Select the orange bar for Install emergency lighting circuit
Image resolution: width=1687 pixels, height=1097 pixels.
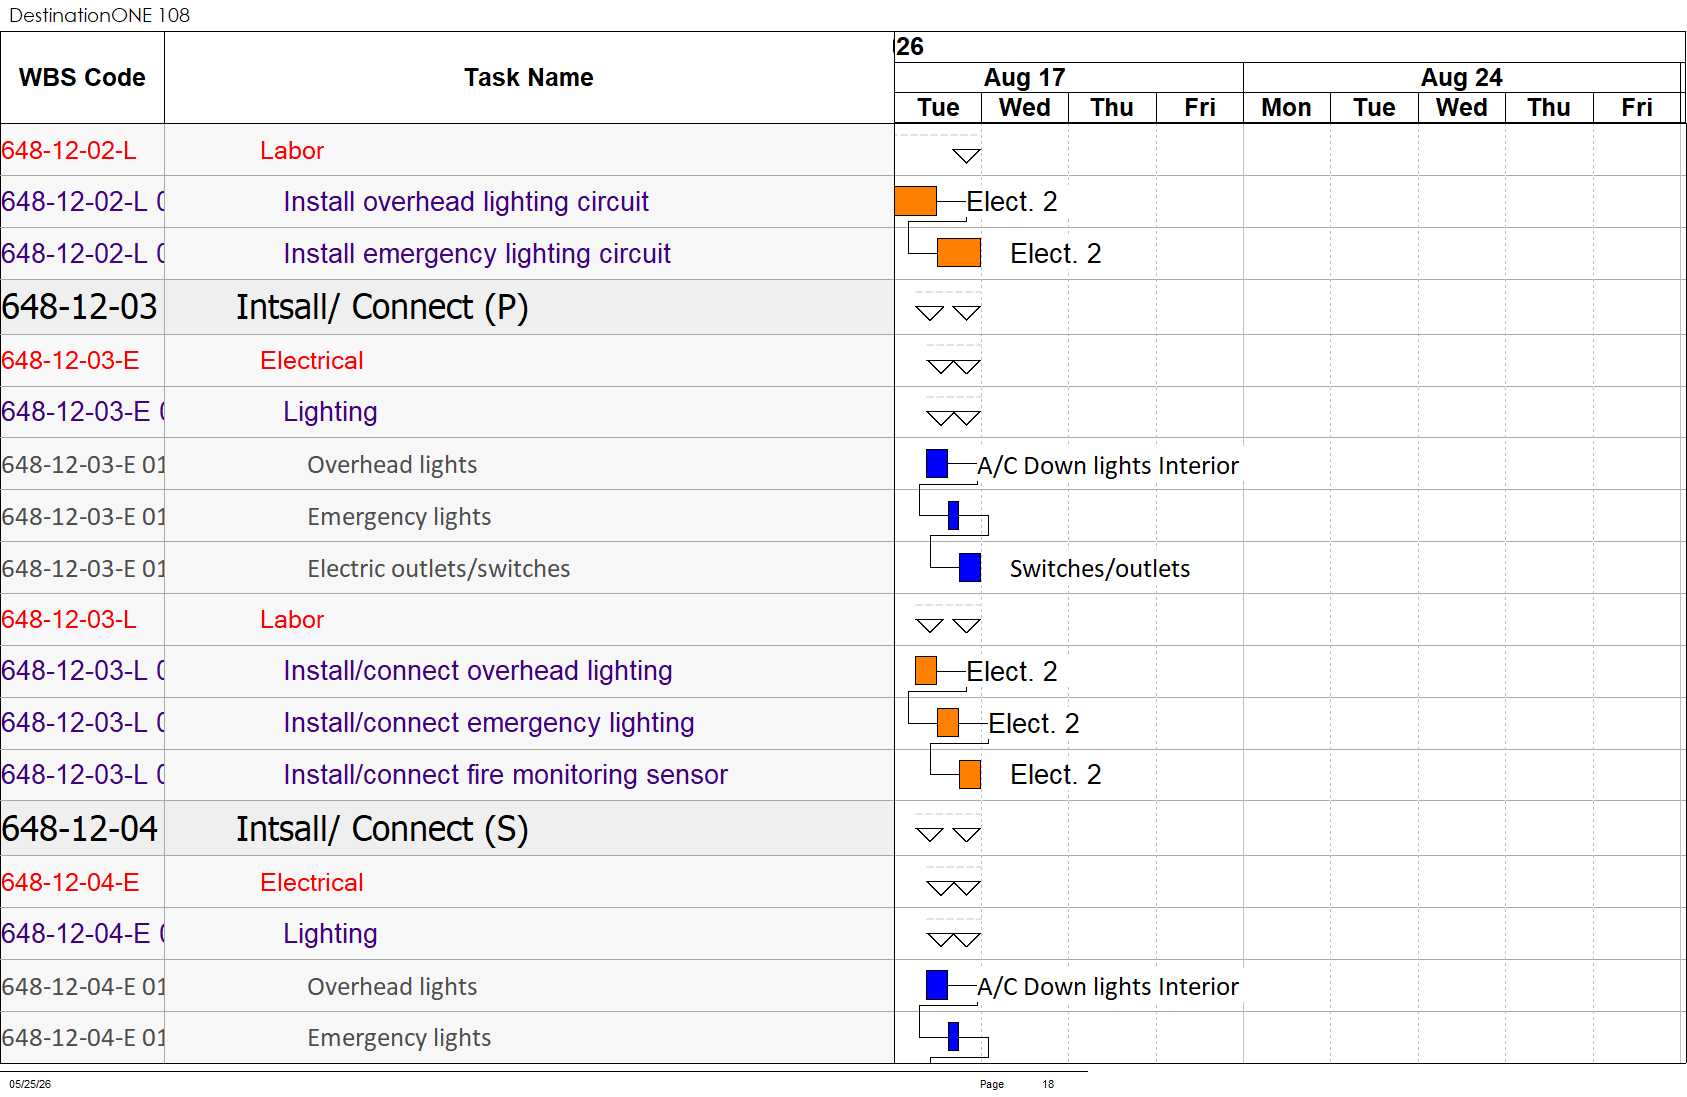pyautogui.click(x=958, y=253)
